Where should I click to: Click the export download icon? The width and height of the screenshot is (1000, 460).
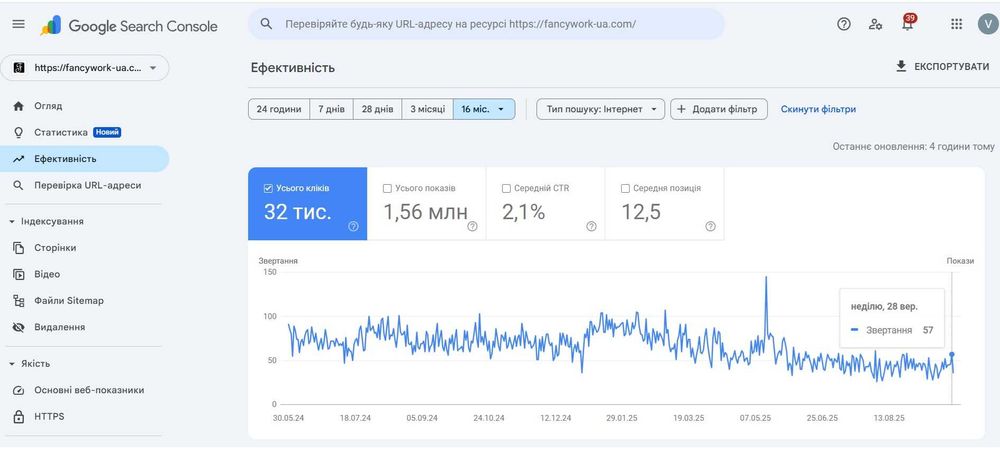901,66
